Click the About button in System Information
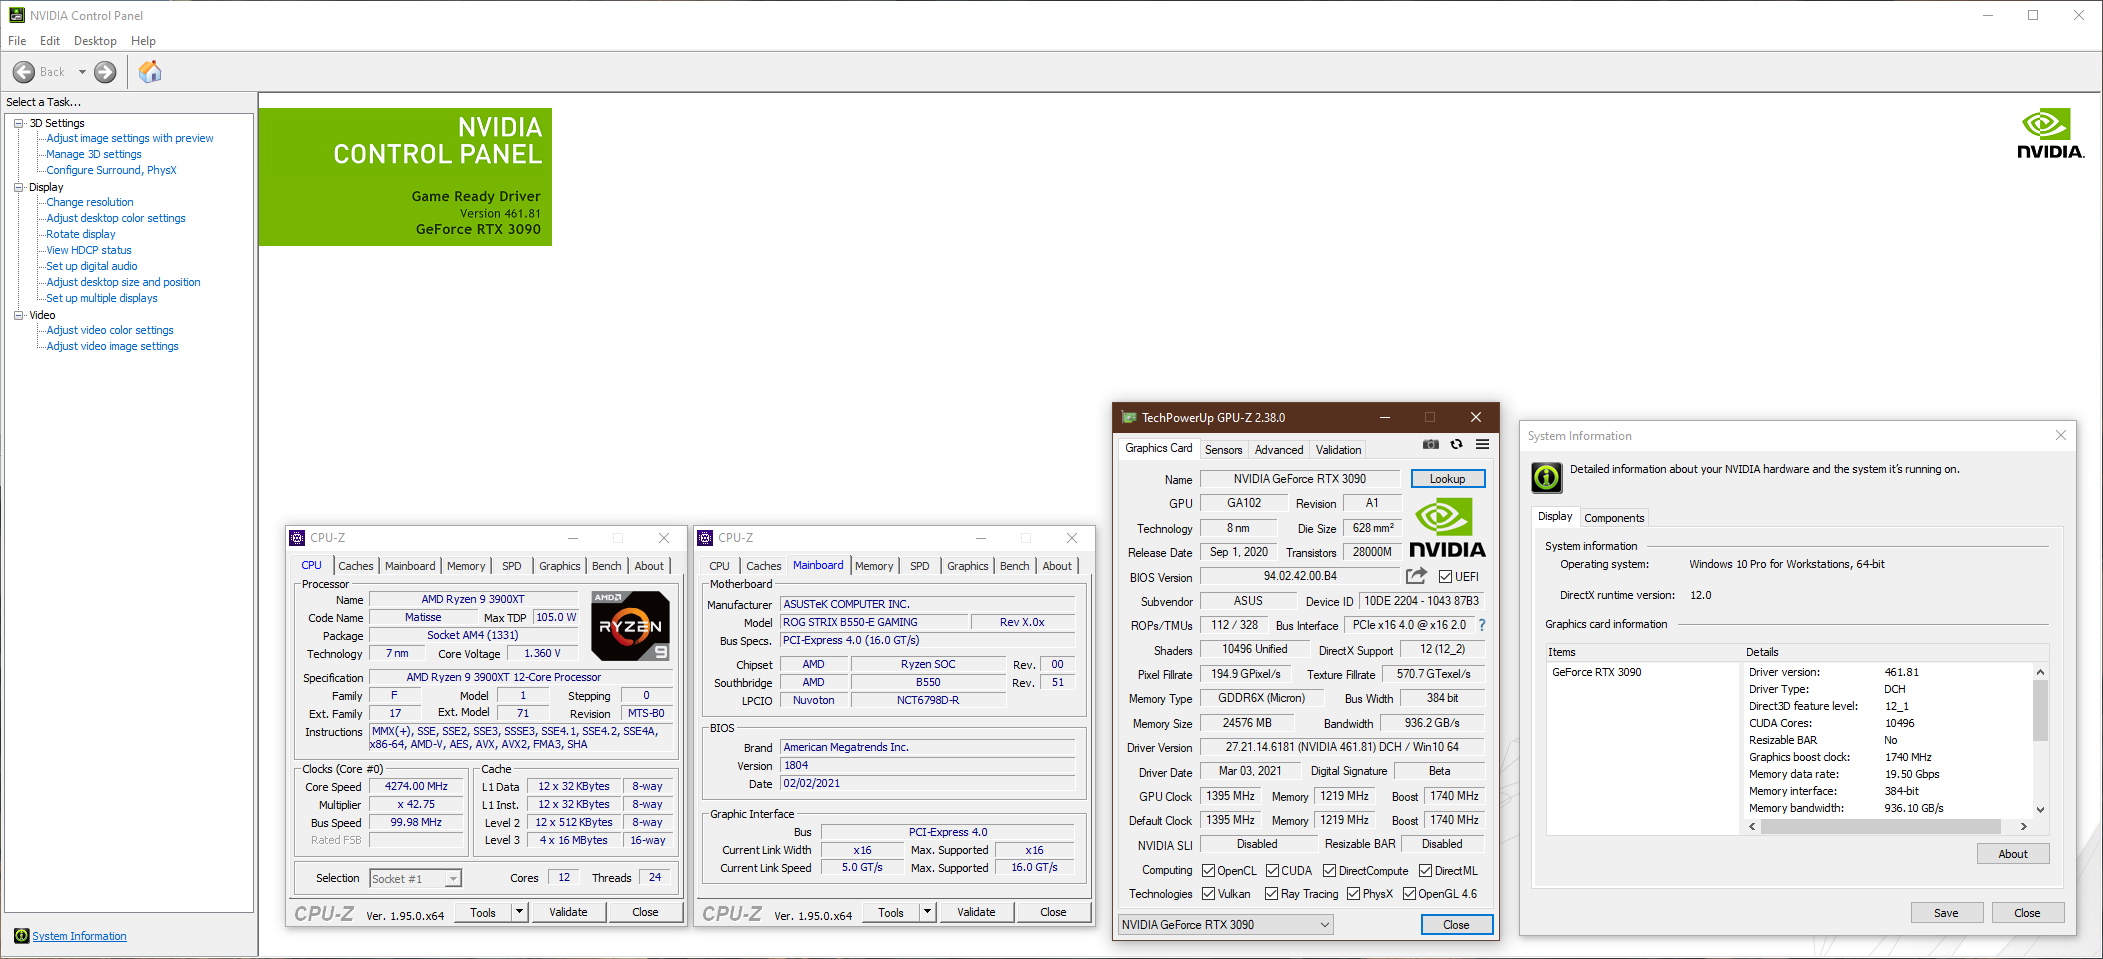 [2012, 854]
